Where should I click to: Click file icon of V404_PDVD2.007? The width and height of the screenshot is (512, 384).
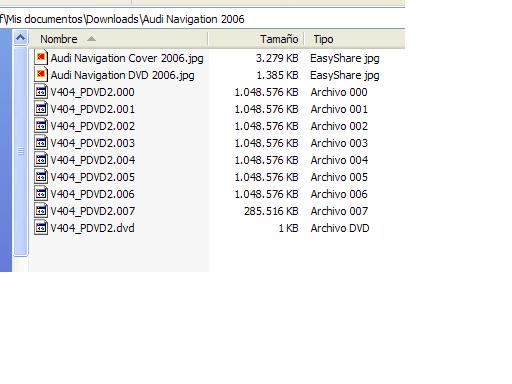point(41,210)
